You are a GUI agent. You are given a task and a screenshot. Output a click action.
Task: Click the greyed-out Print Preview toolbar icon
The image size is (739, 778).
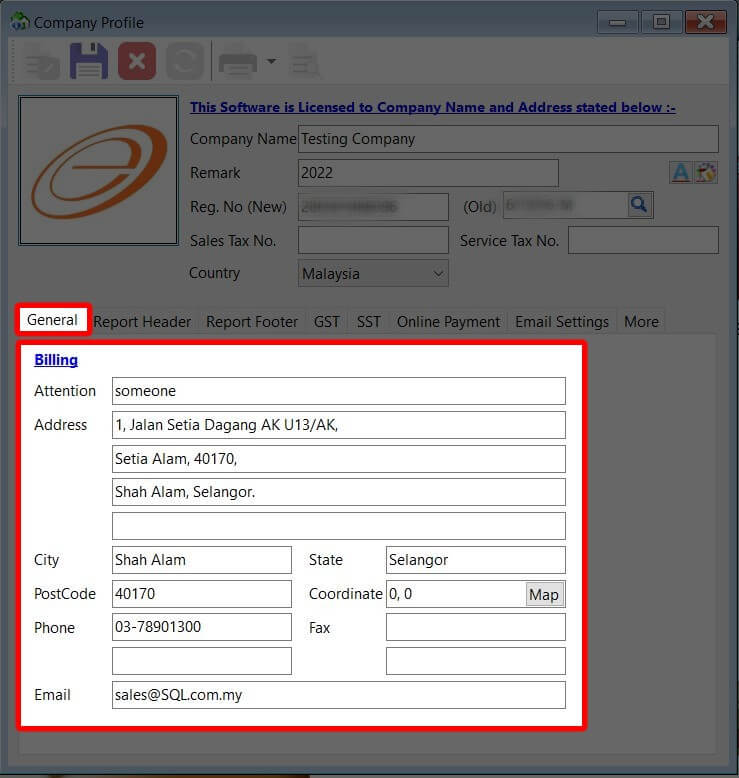pyautogui.click(x=304, y=61)
